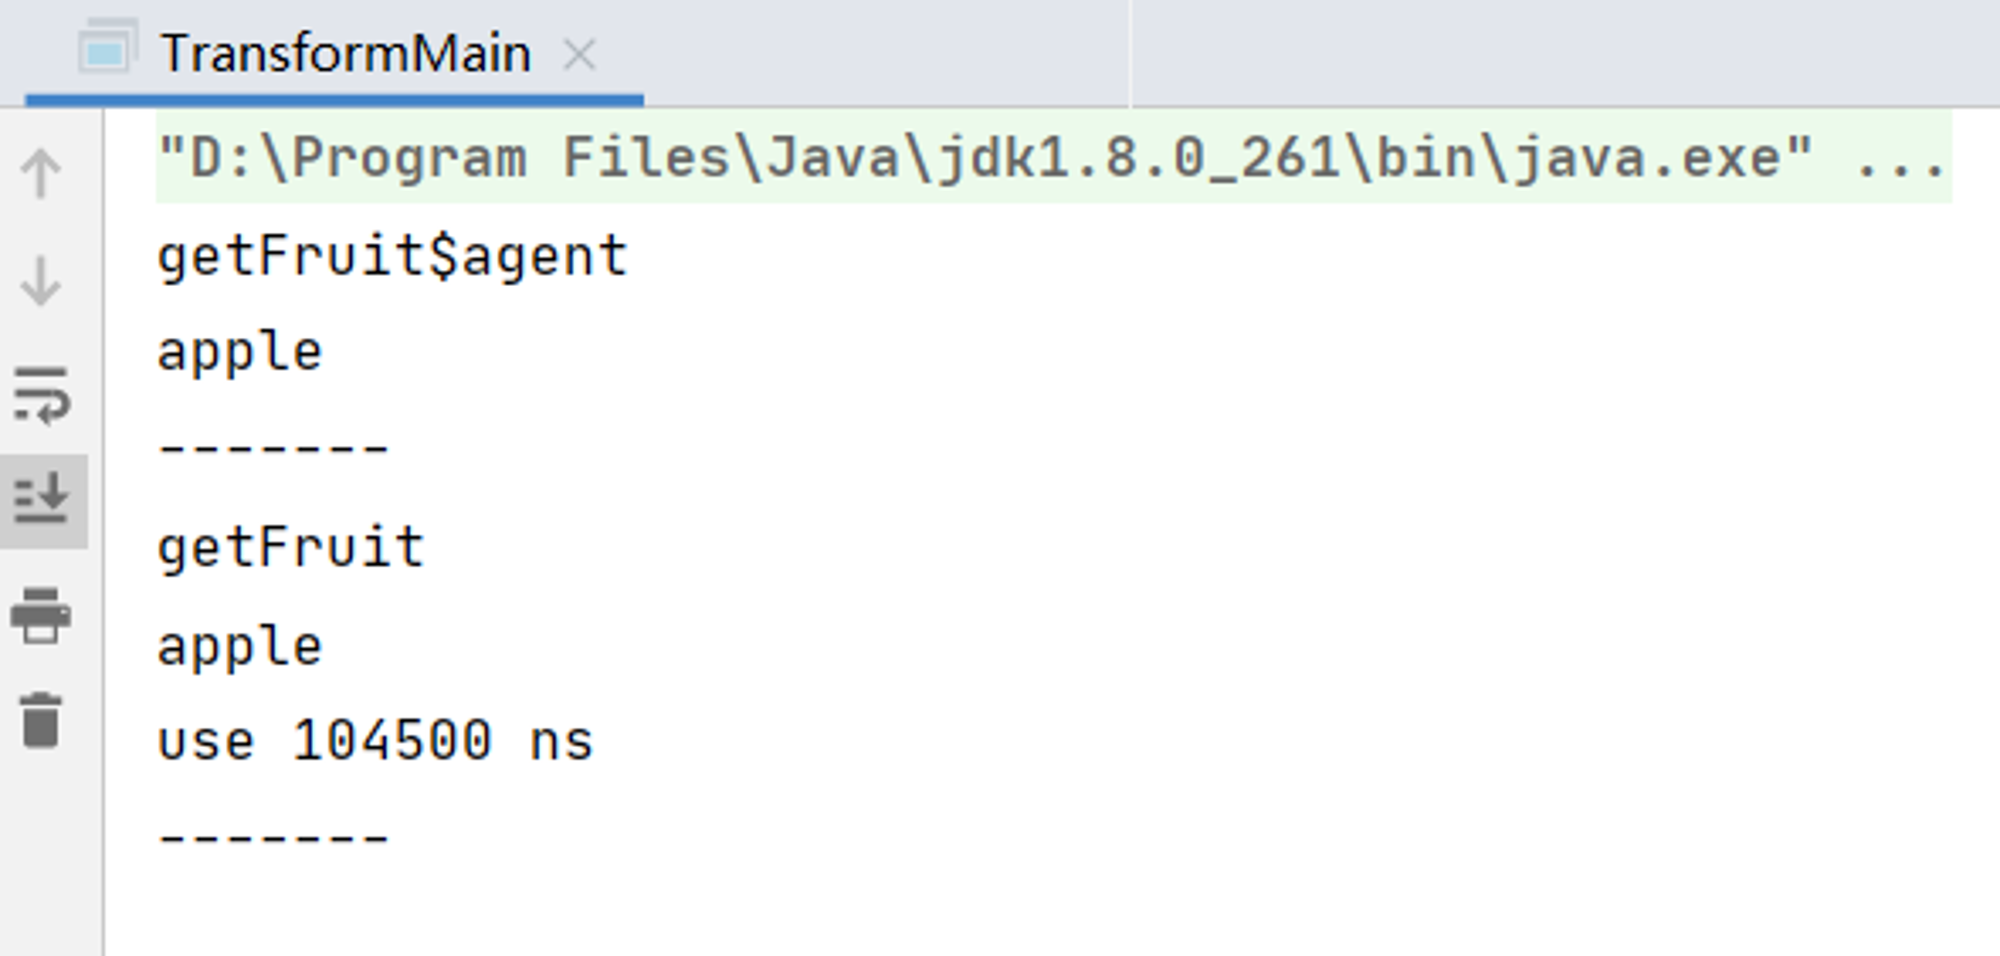Viewport: 2000px width, 956px height.
Task: Click the java.exe command line path
Action: point(986,158)
